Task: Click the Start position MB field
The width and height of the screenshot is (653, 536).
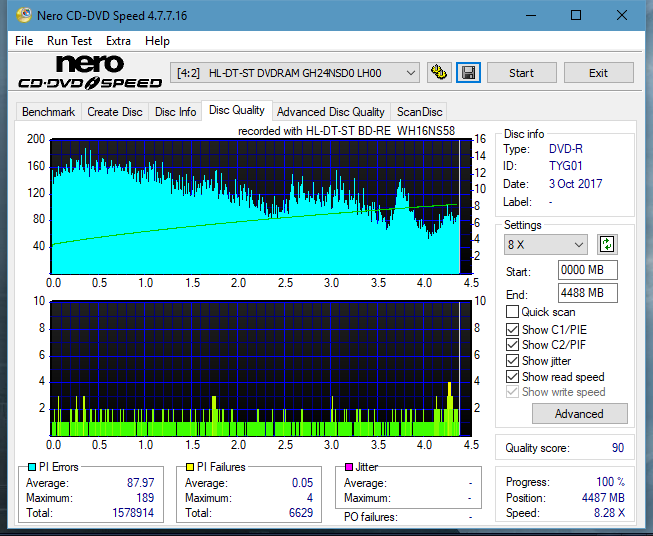Action: [588, 270]
